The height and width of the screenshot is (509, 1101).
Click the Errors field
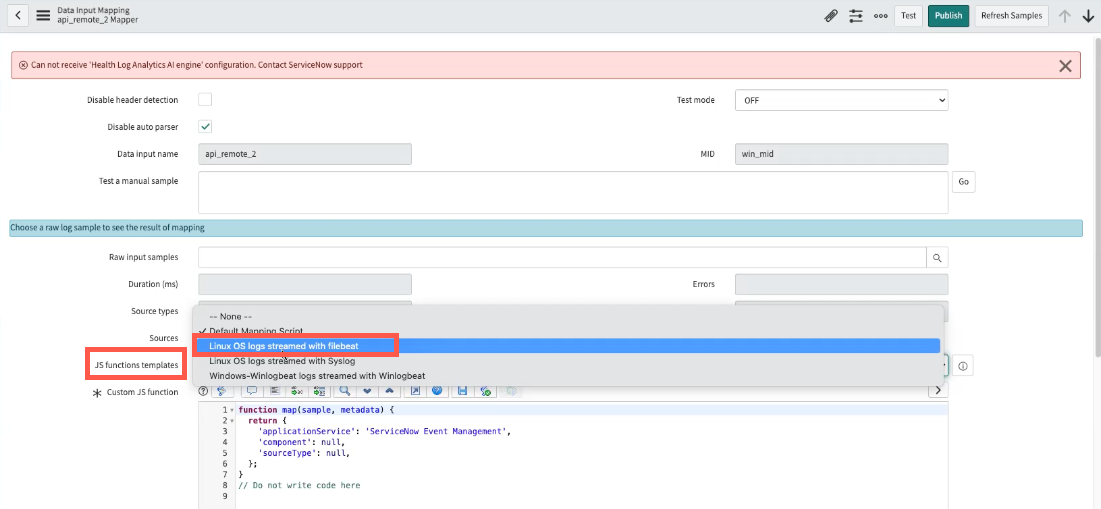click(841, 284)
